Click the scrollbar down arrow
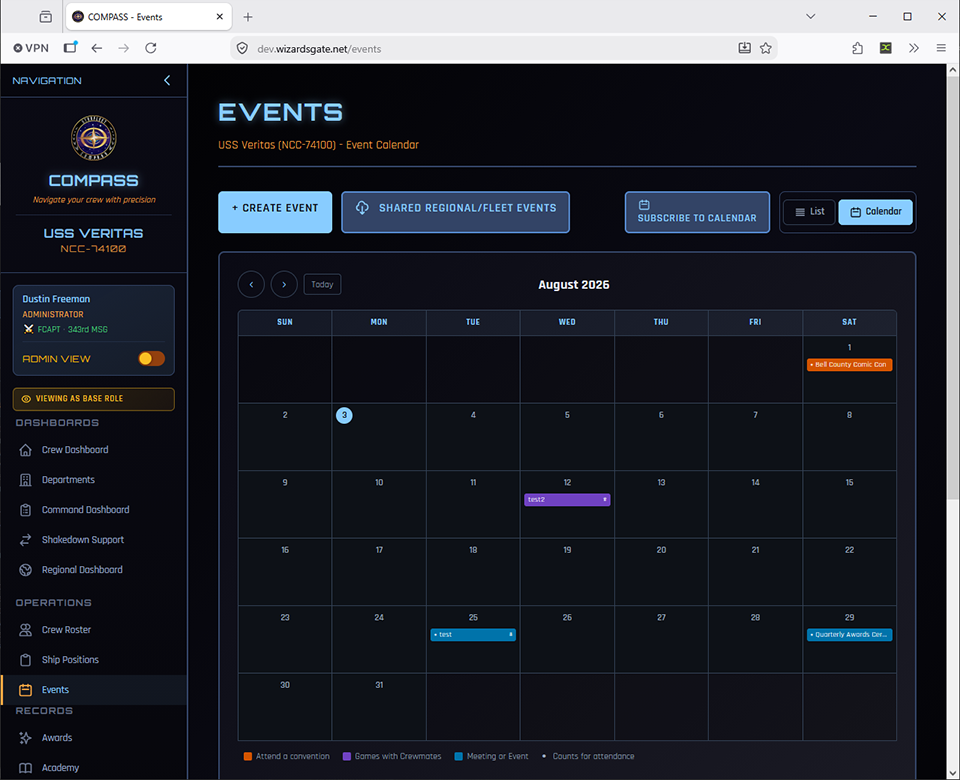 953,773
